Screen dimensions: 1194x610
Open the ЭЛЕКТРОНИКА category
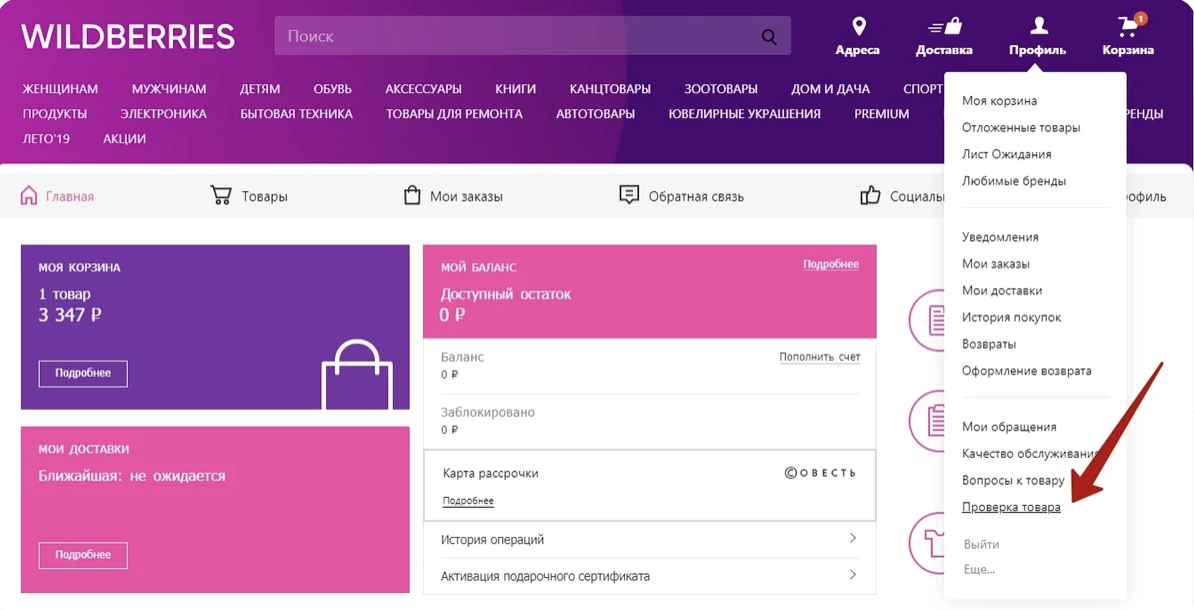pos(163,114)
